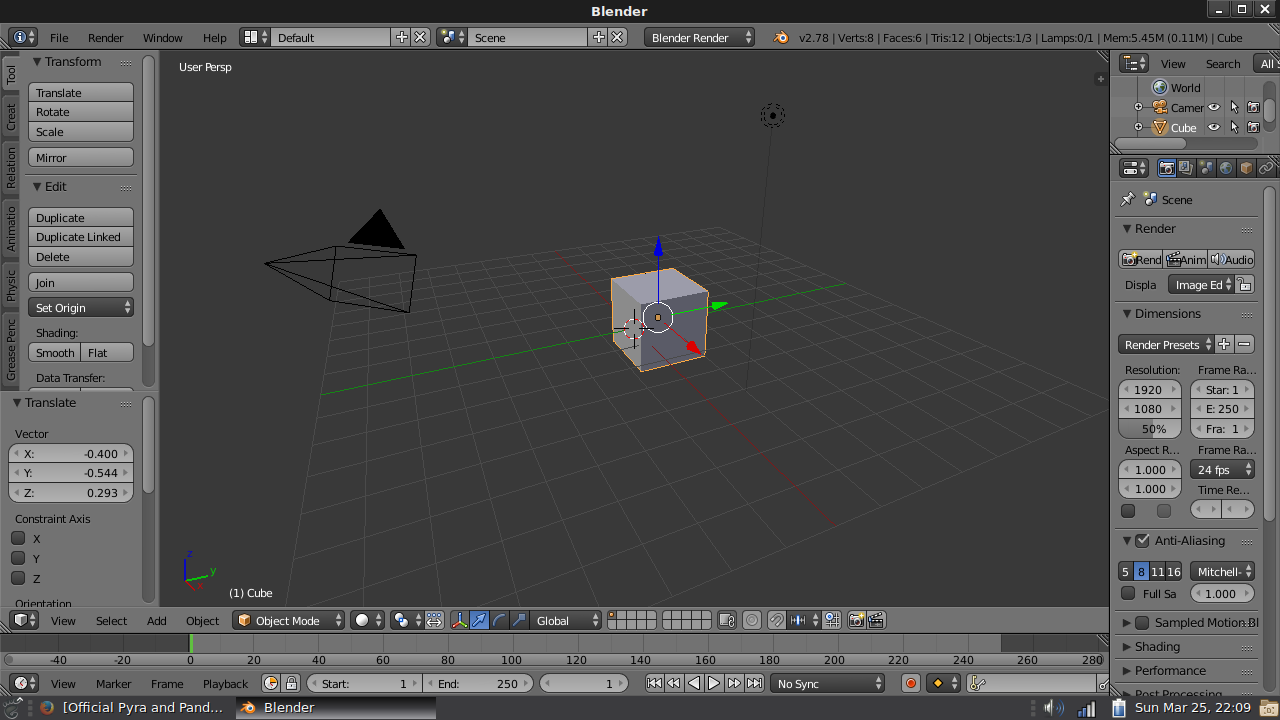Open the 24 fps frame rate dropdown

point(1222,469)
